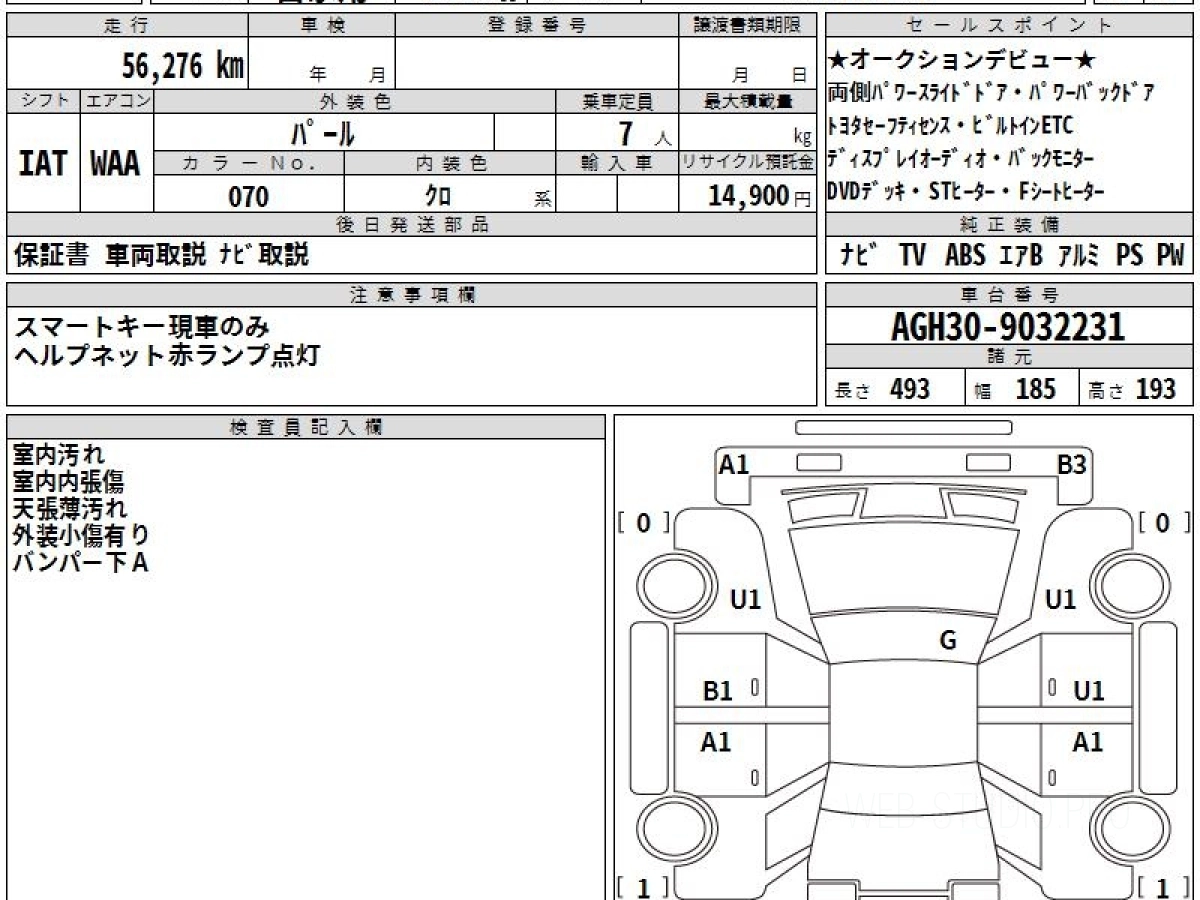Click the 検査員記入欄 header
This screenshot has height=900, width=1200.
(x=306, y=427)
